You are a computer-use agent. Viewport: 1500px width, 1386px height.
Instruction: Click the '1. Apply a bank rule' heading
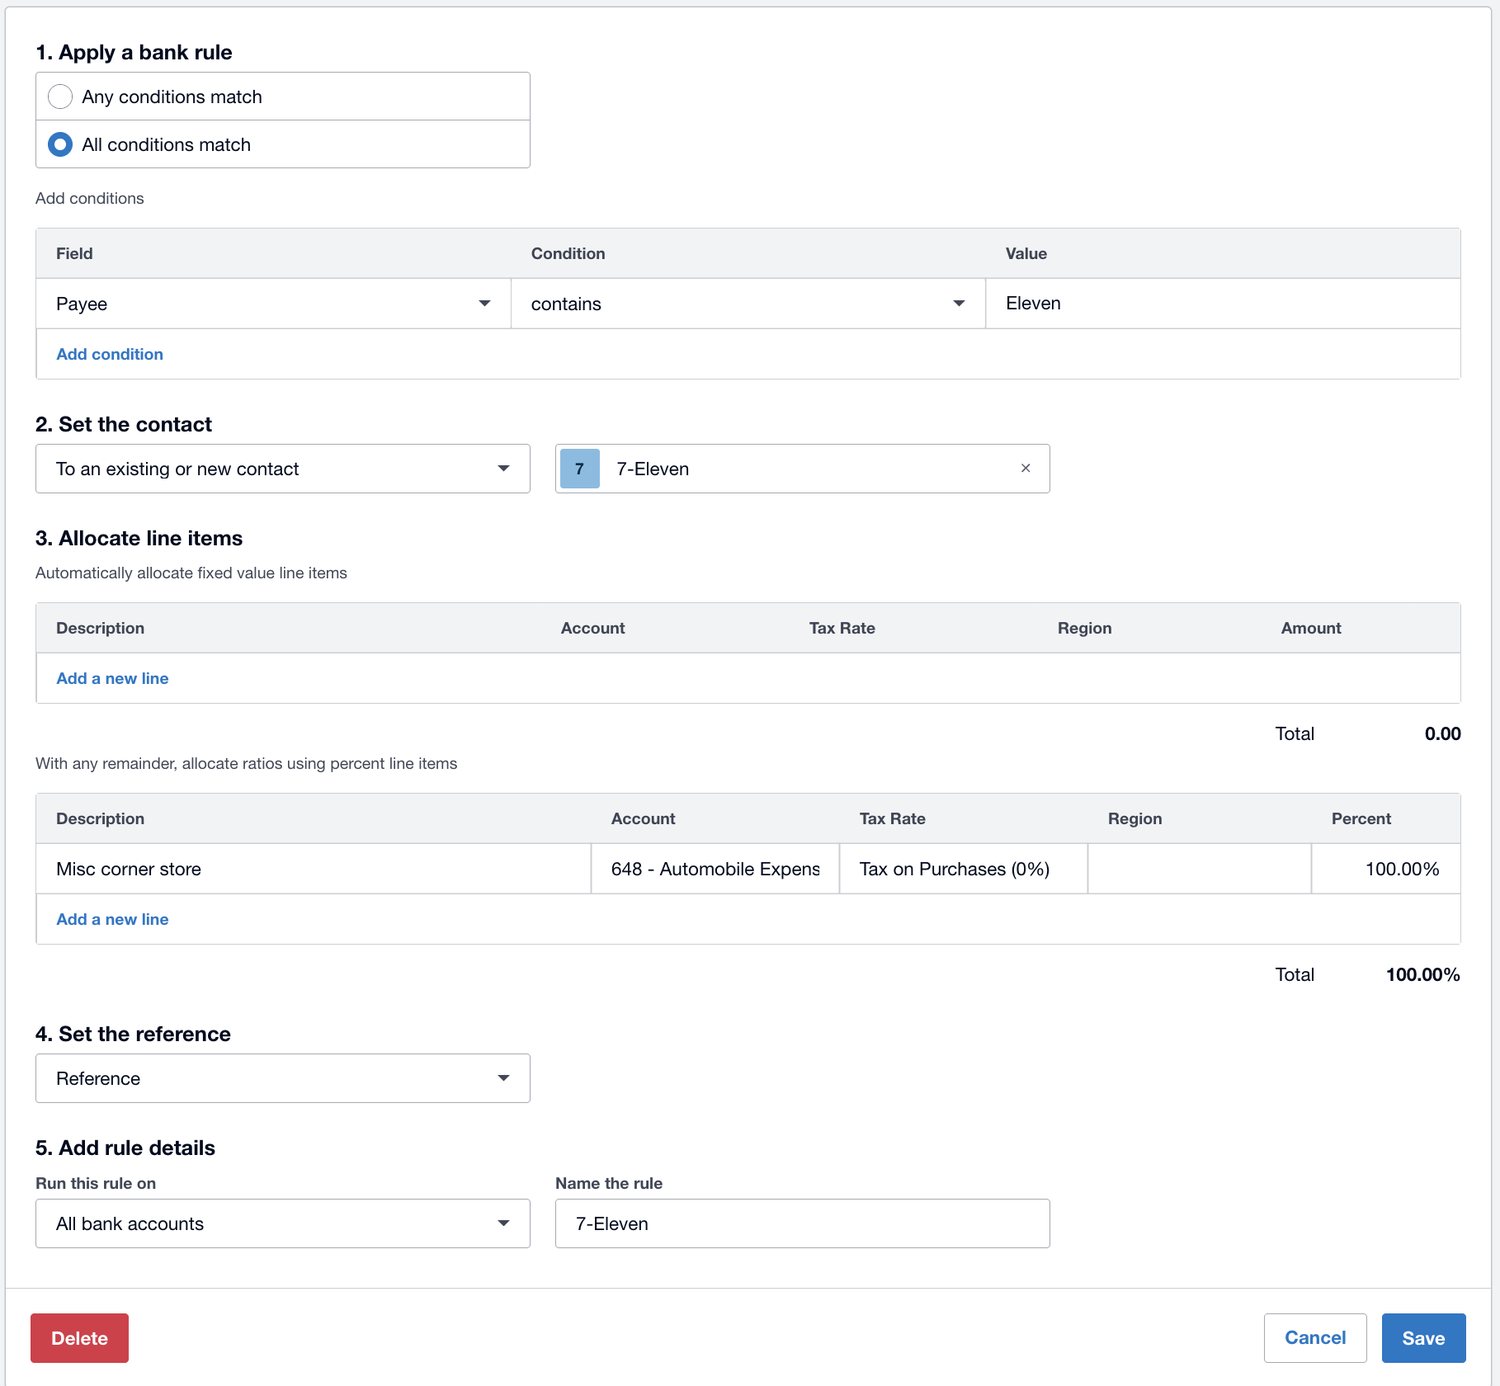pyautogui.click(x=134, y=52)
